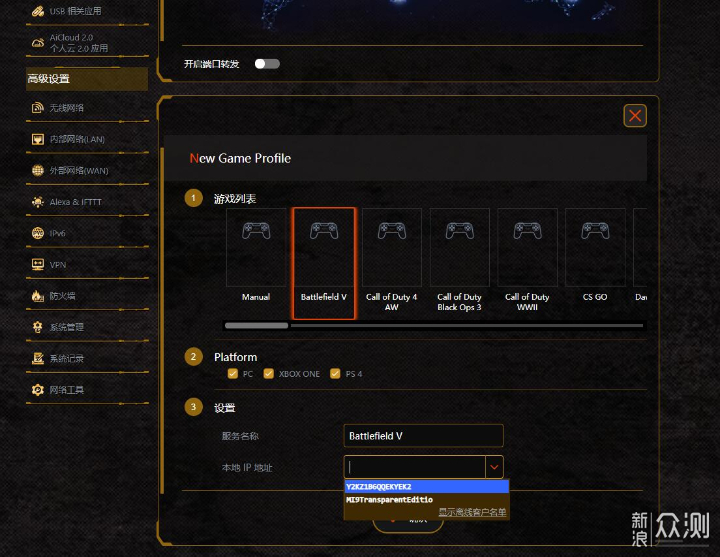The width and height of the screenshot is (720, 557).
Task: Click the wireless network sidebar icon
Action: click(38, 108)
